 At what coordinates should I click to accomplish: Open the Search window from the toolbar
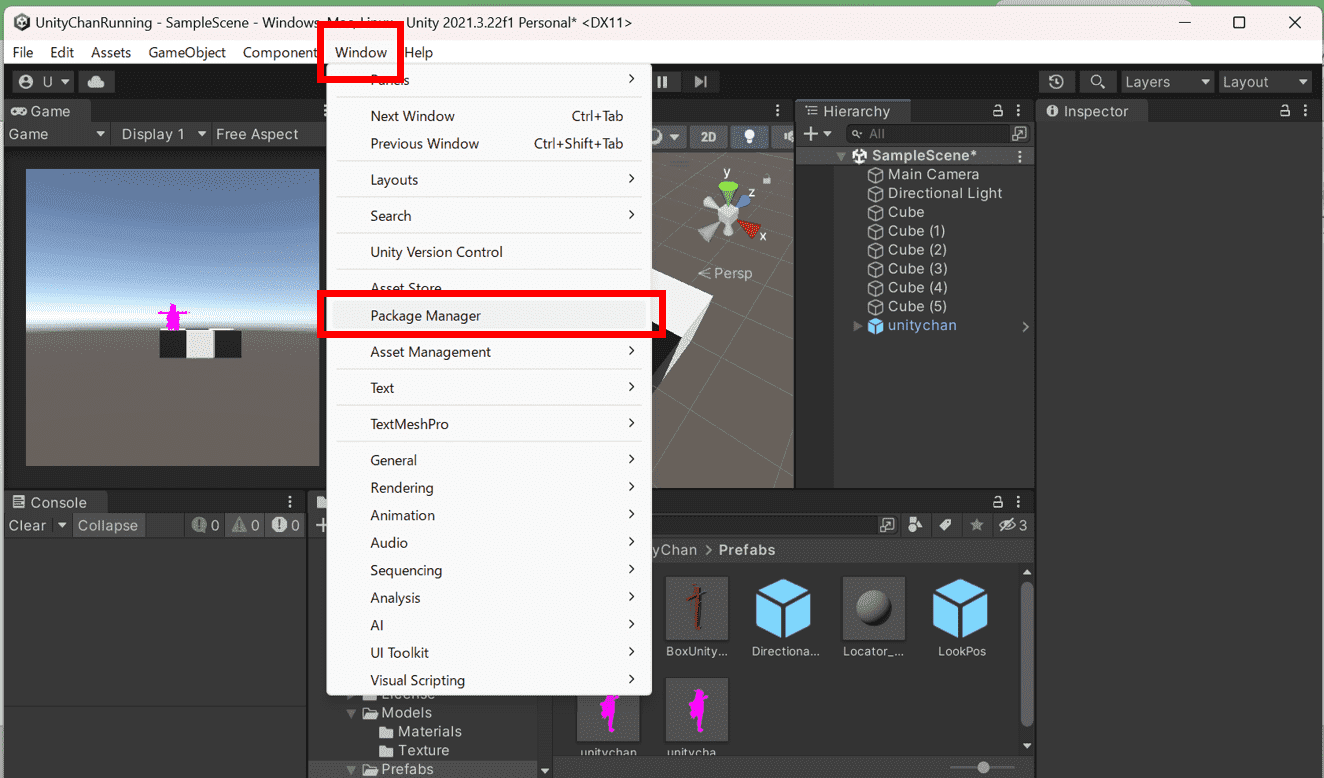coord(1097,81)
